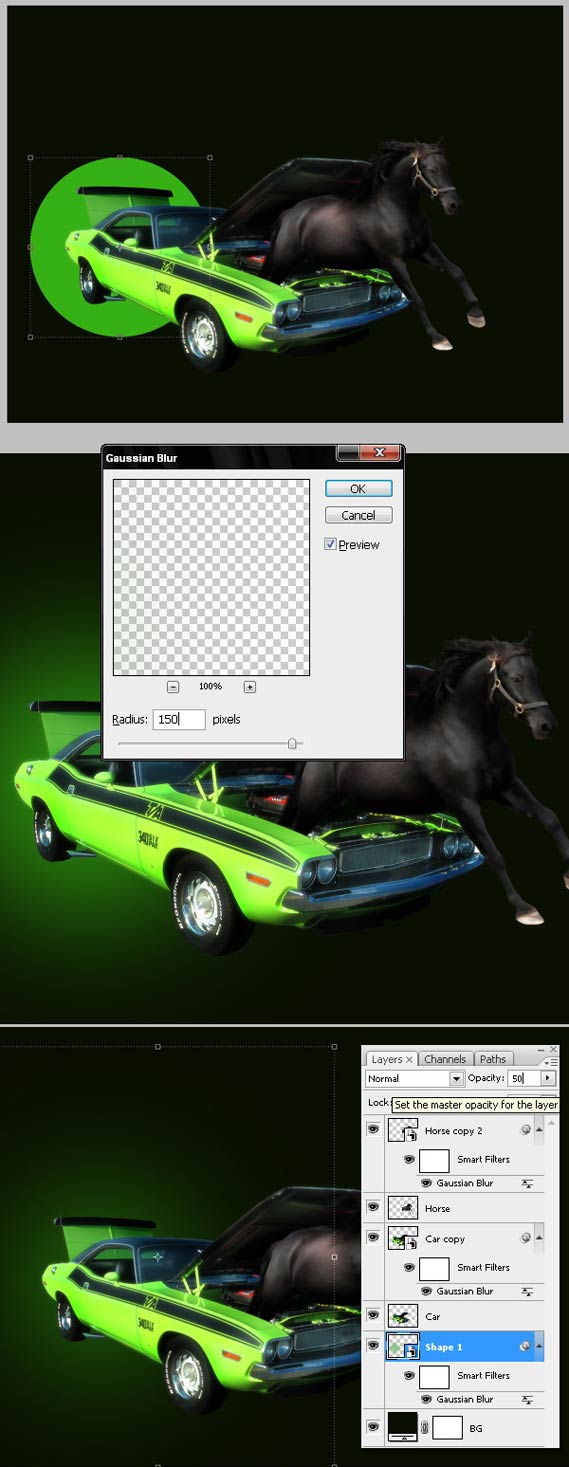Click the Horse copy 2 smart filter indicator icon
569x1467 pixels.
(526, 1130)
